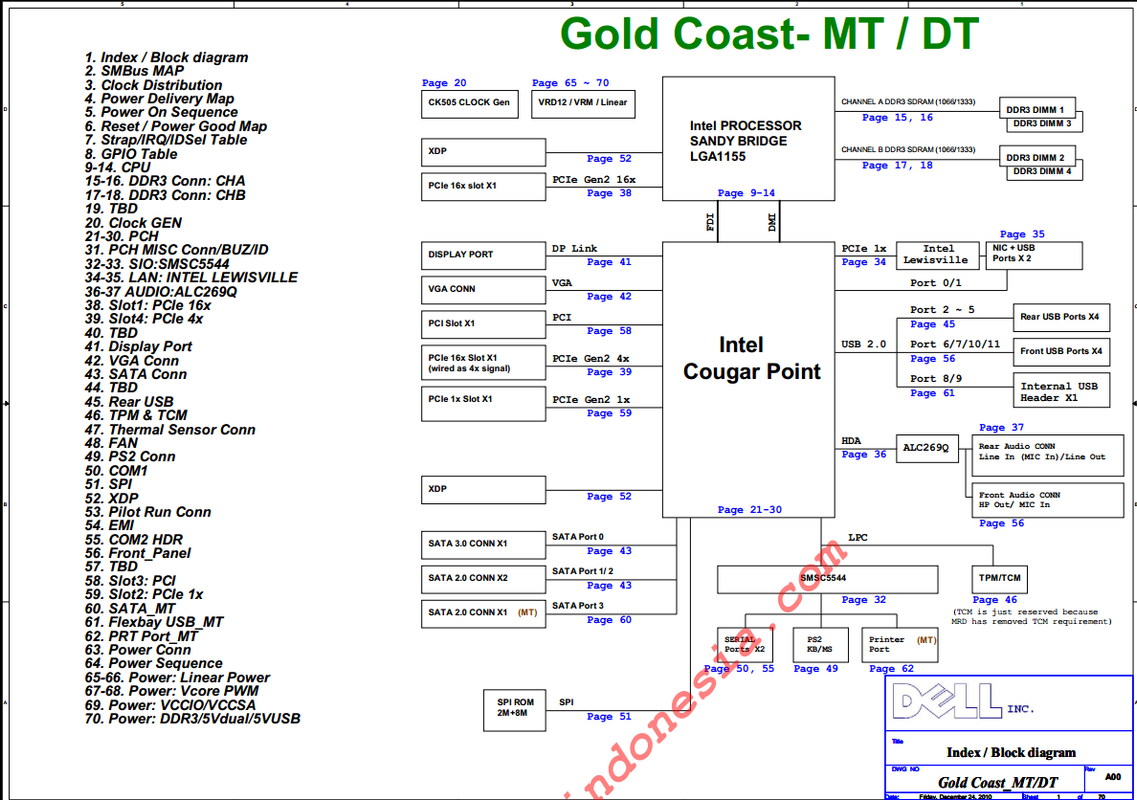Click the TPM/TCM block
The width and height of the screenshot is (1137, 800).
tap(999, 580)
